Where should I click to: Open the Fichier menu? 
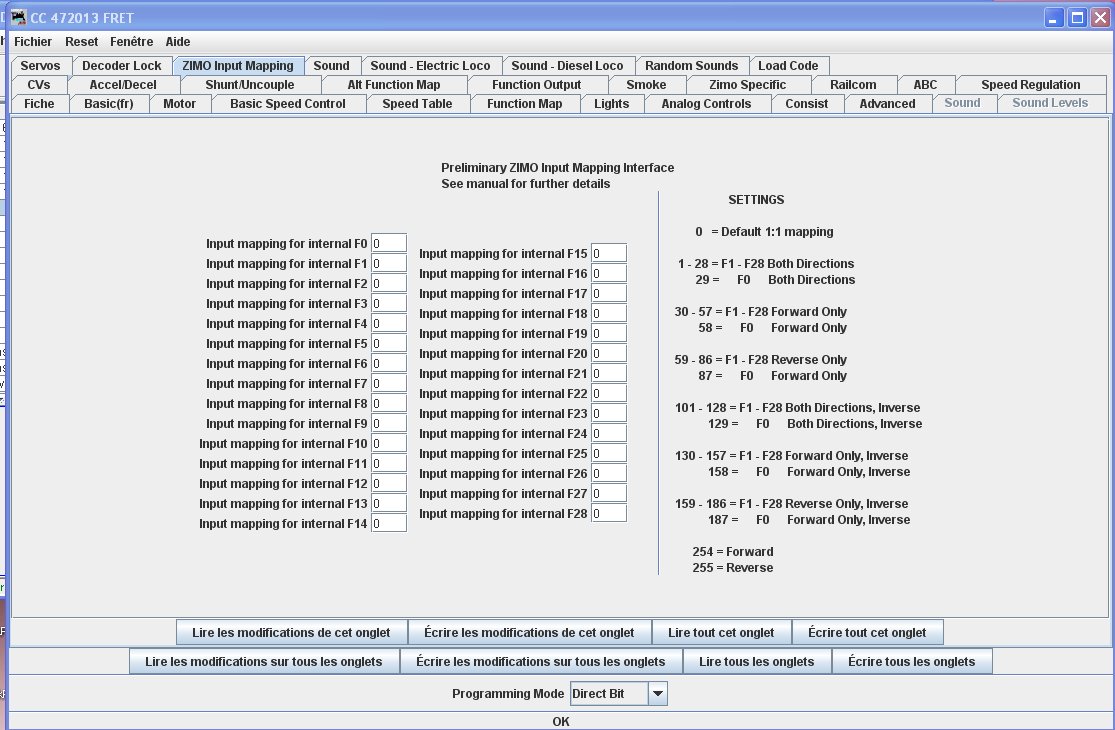click(x=33, y=42)
